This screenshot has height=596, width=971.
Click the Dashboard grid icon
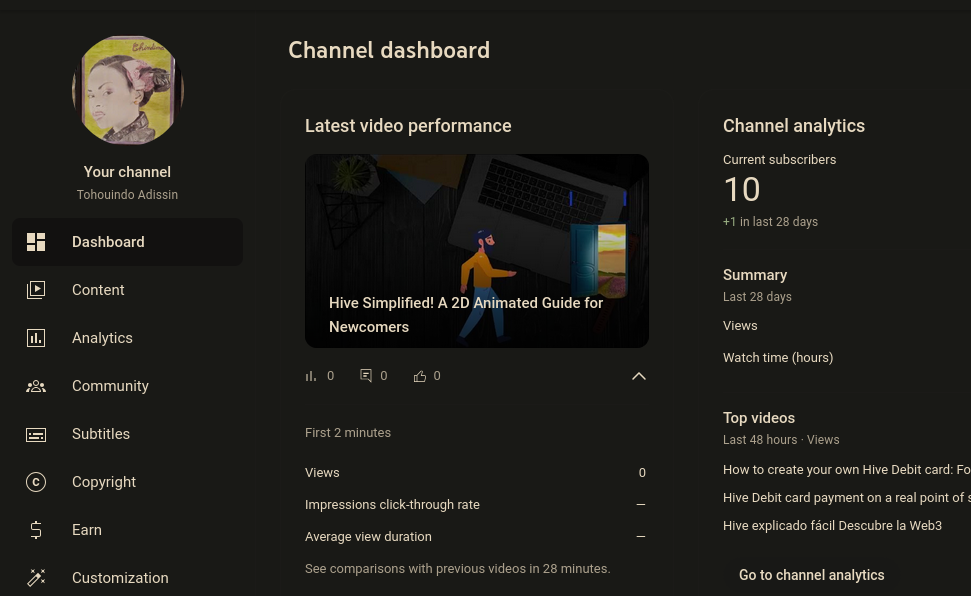(36, 242)
